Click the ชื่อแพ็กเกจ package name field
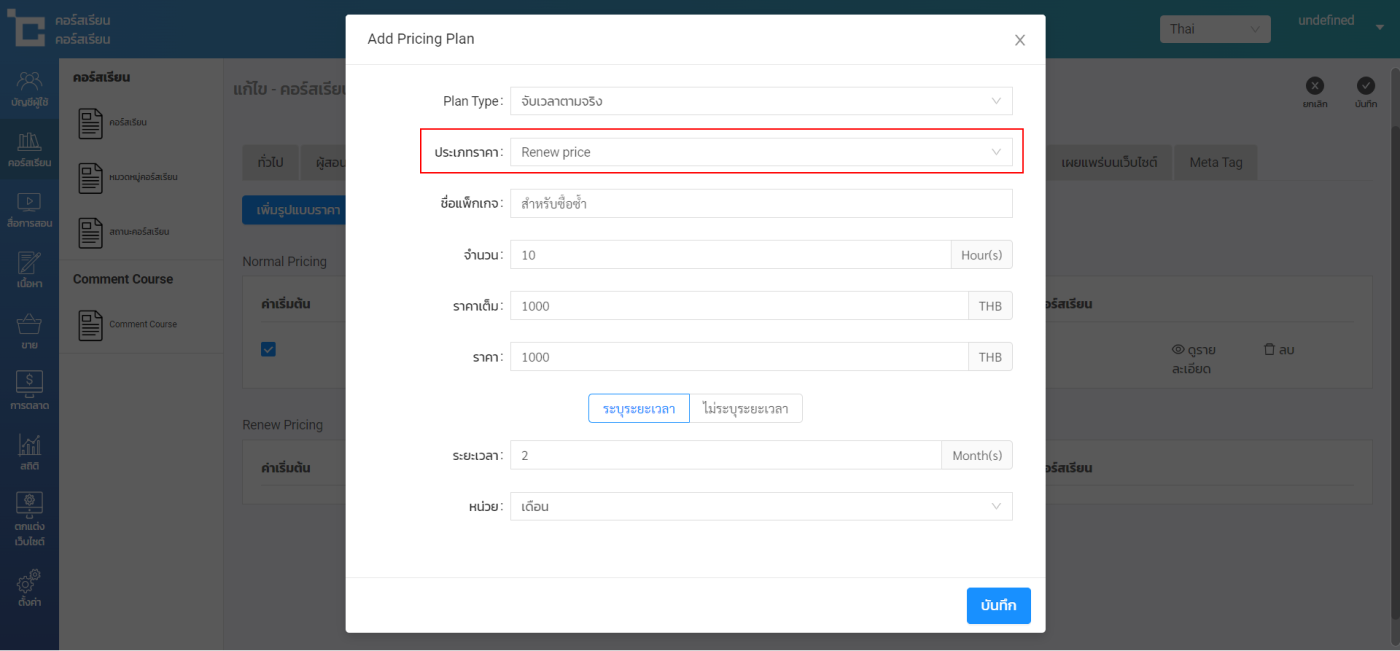Screen dimensions: 1400x651 pos(760,204)
